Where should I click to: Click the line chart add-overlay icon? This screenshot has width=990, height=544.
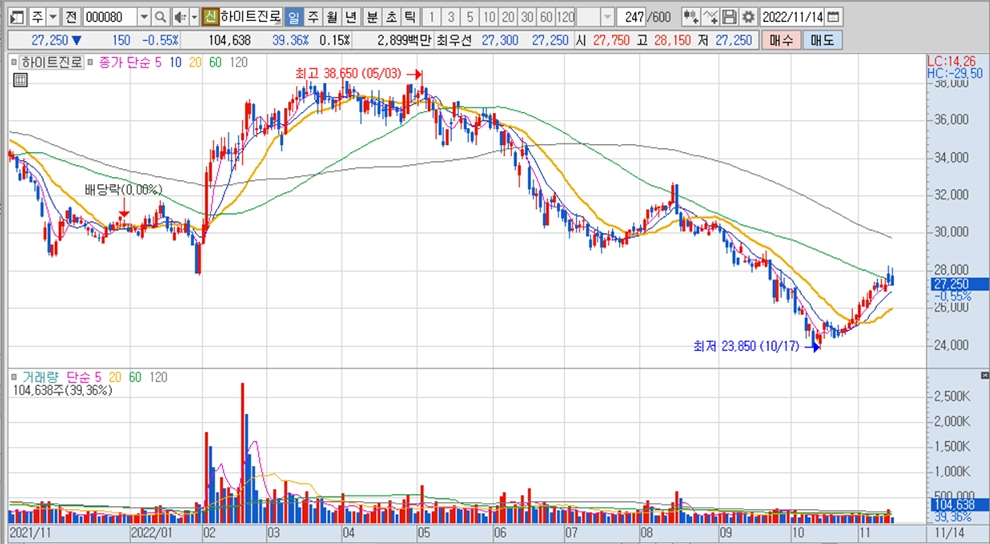(x=710, y=17)
